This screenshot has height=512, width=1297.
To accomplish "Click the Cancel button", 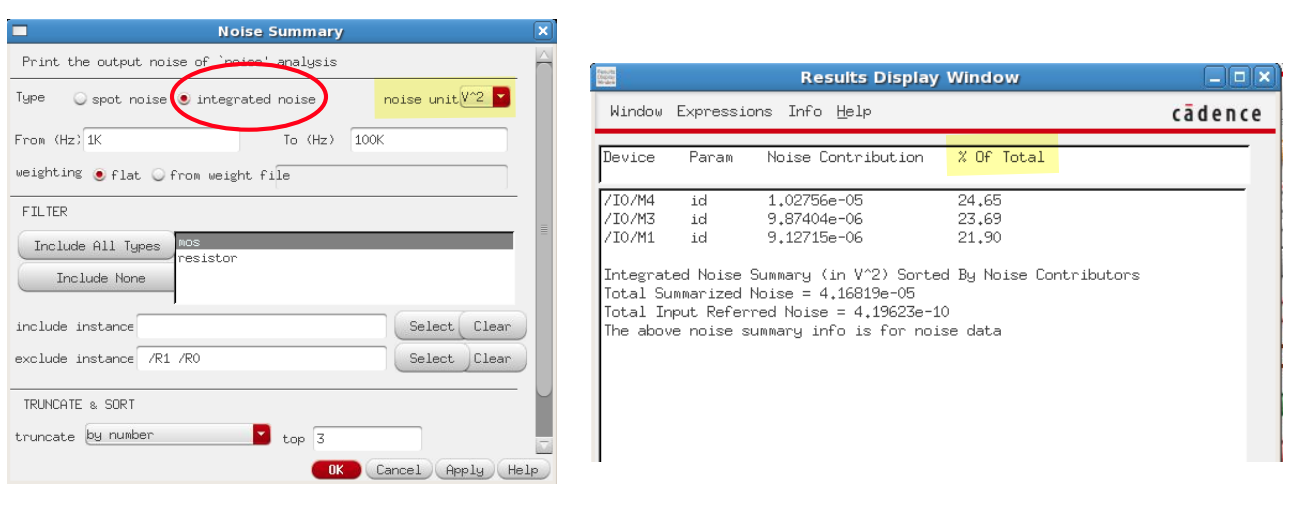I will pyautogui.click(x=399, y=470).
